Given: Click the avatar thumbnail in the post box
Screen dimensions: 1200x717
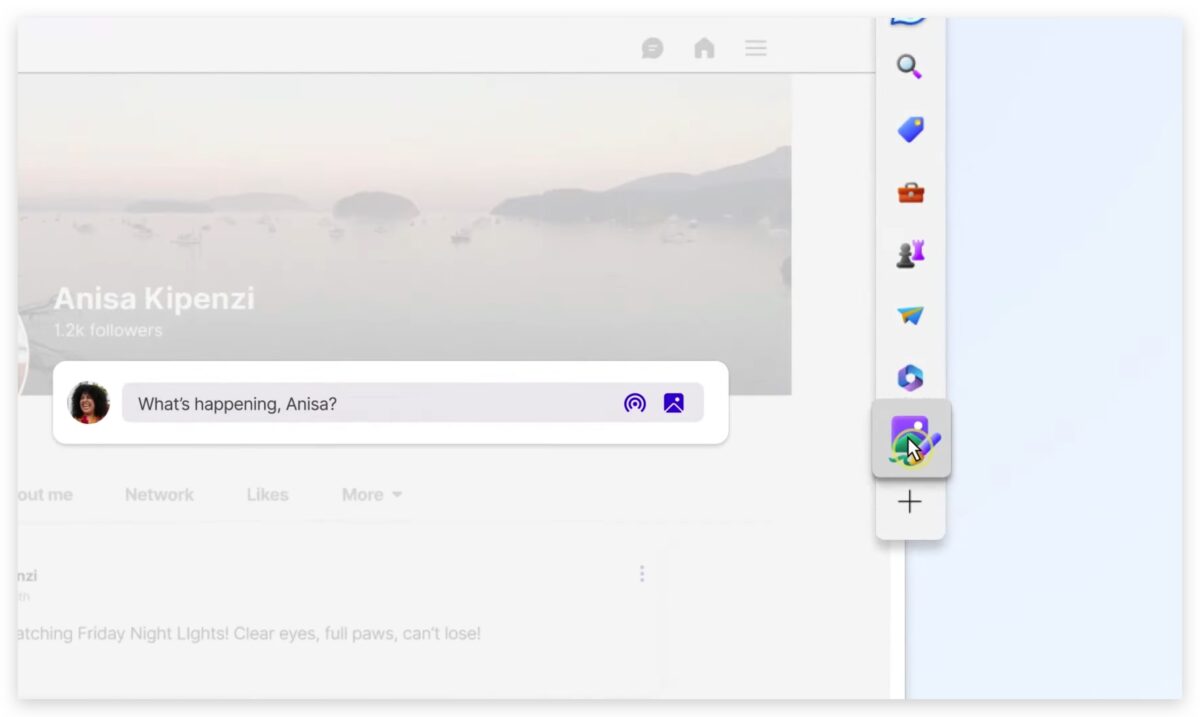Looking at the screenshot, I should tap(89, 403).
